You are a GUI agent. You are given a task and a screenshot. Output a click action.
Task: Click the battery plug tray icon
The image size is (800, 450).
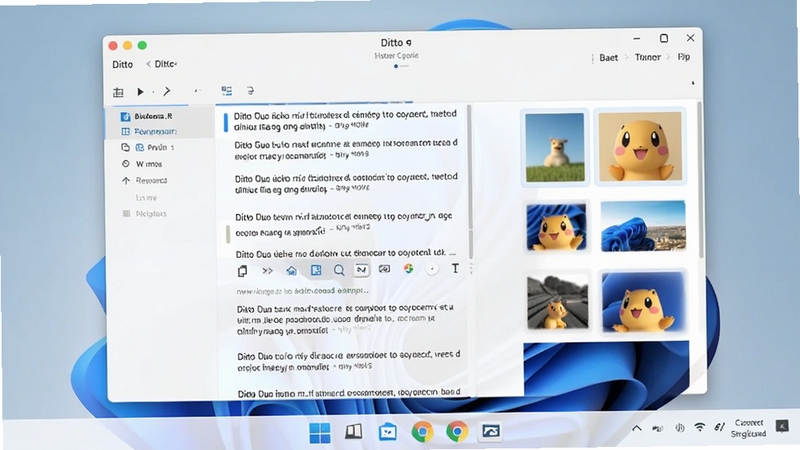658,429
